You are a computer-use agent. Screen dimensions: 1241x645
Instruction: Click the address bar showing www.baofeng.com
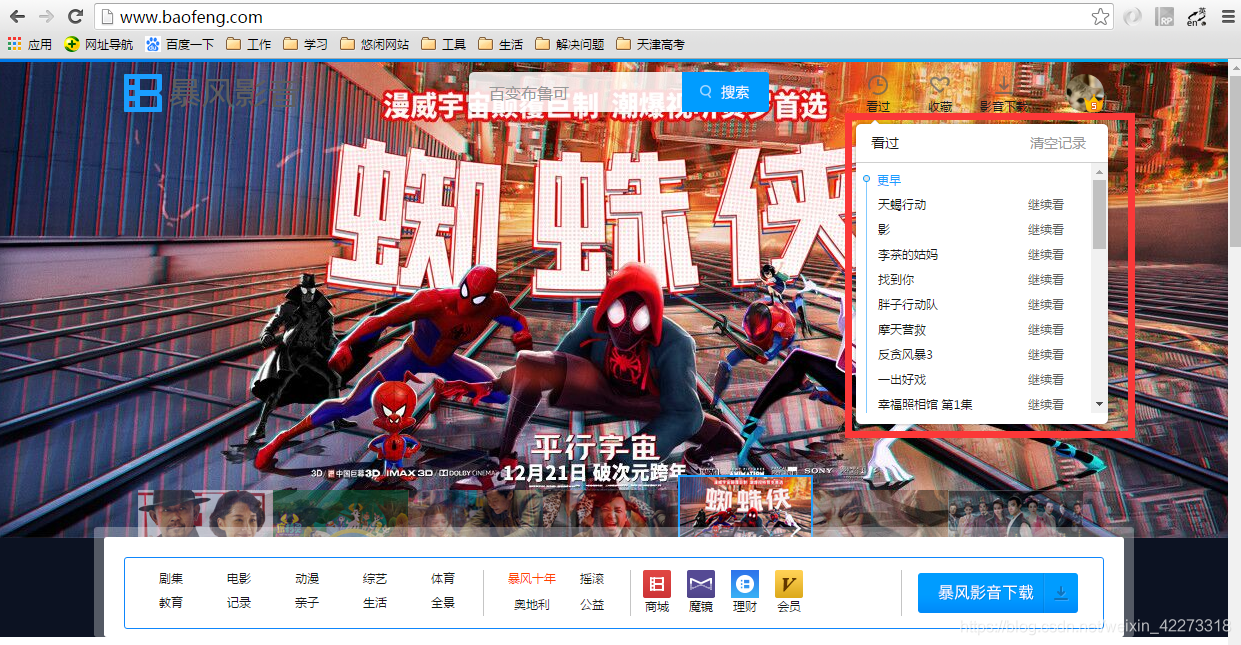point(603,17)
